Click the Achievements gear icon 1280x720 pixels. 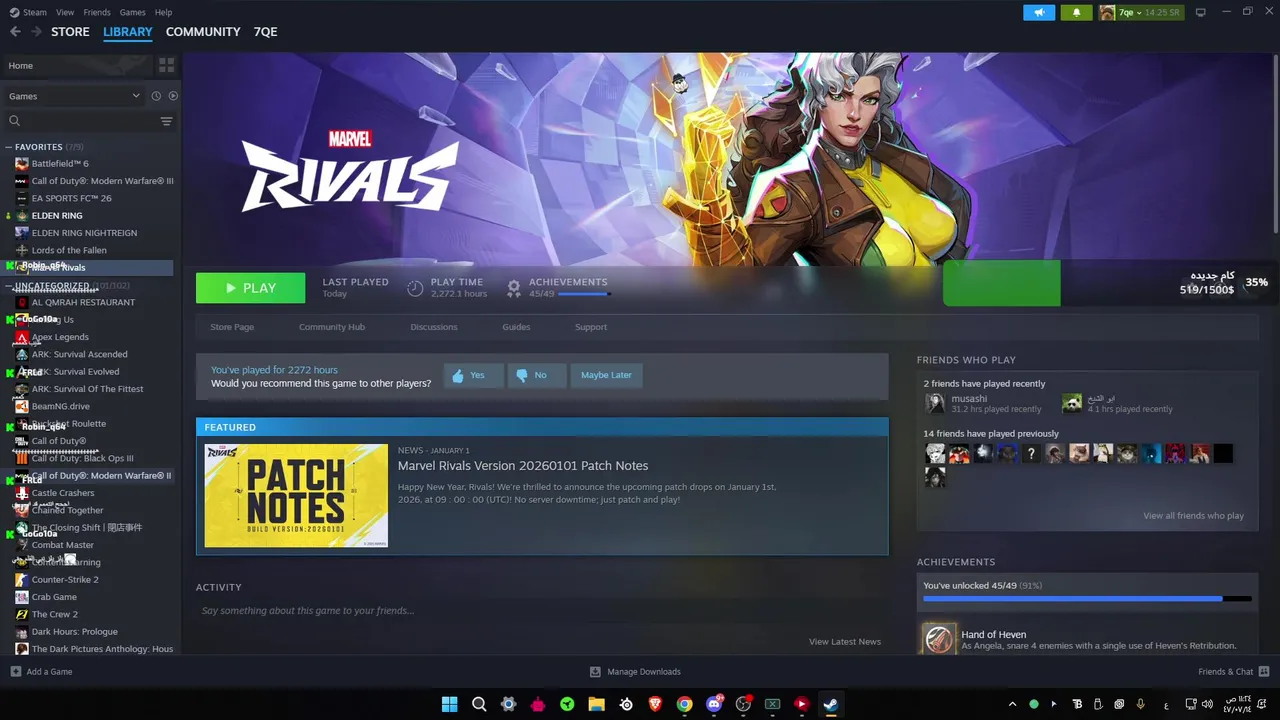click(513, 288)
